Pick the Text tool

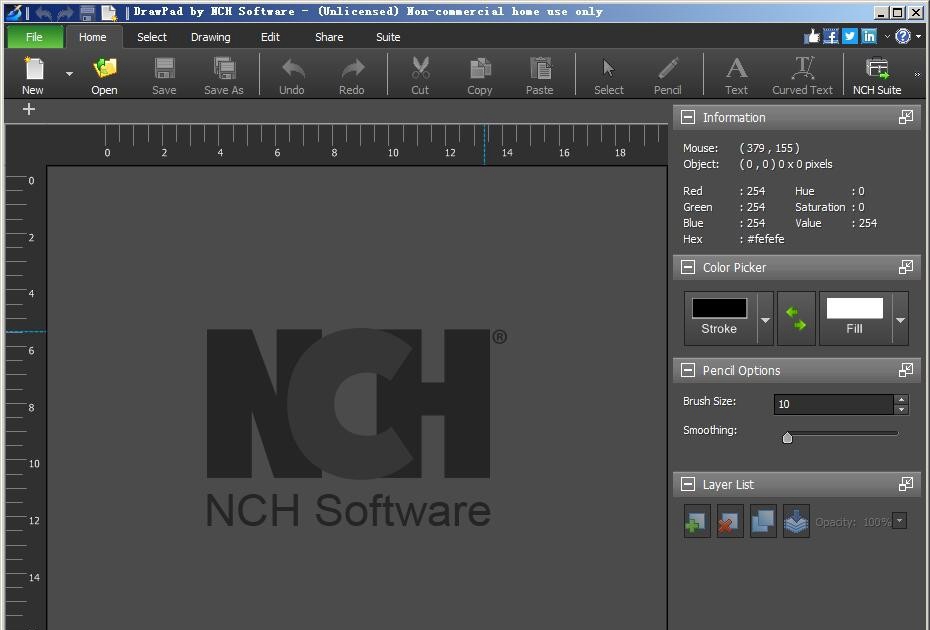tap(737, 75)
